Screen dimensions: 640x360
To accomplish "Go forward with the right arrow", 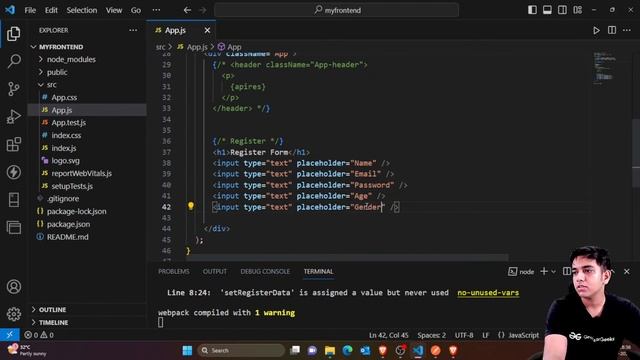I will (203, 10).
